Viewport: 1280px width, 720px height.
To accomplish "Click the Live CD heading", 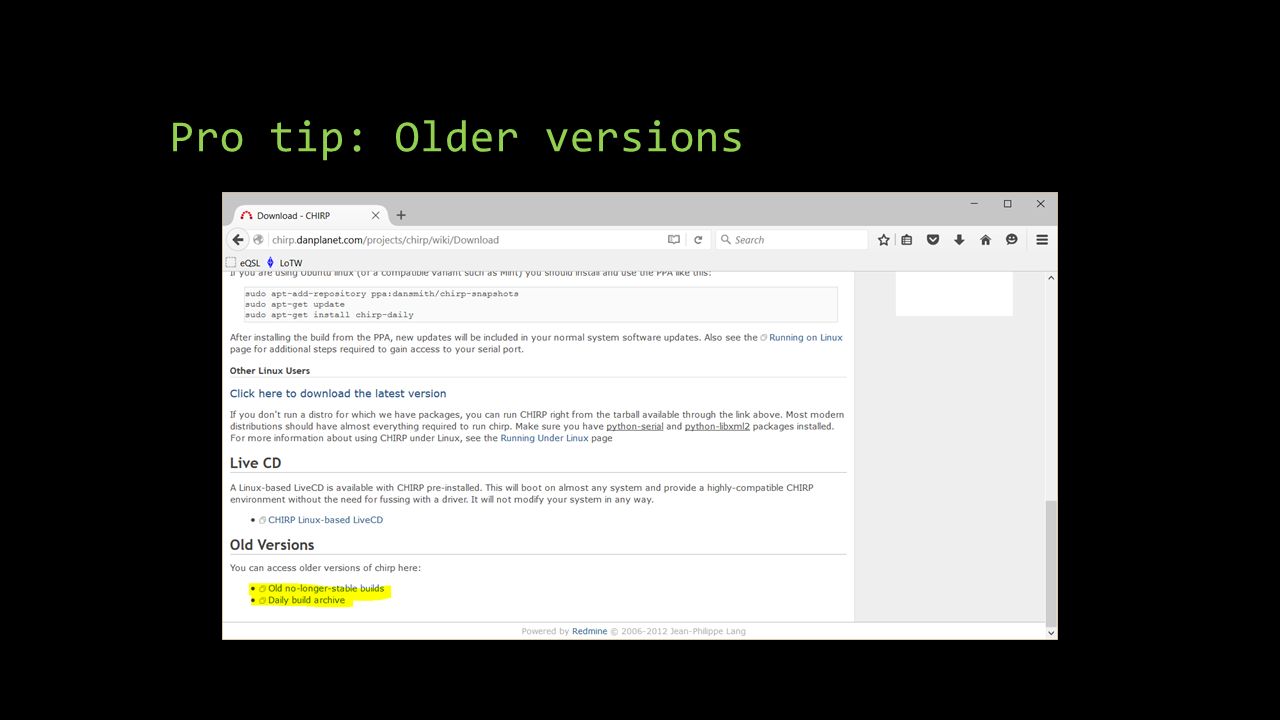I will (x=255, y=463).
